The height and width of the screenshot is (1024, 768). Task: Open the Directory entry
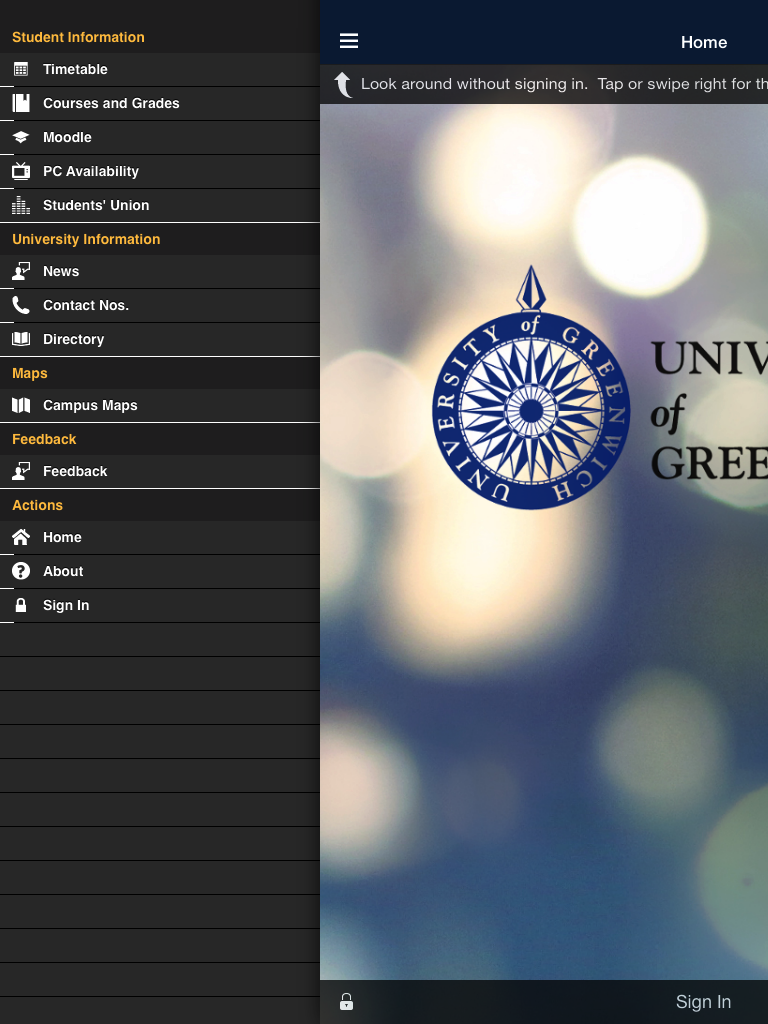(160, 340)
